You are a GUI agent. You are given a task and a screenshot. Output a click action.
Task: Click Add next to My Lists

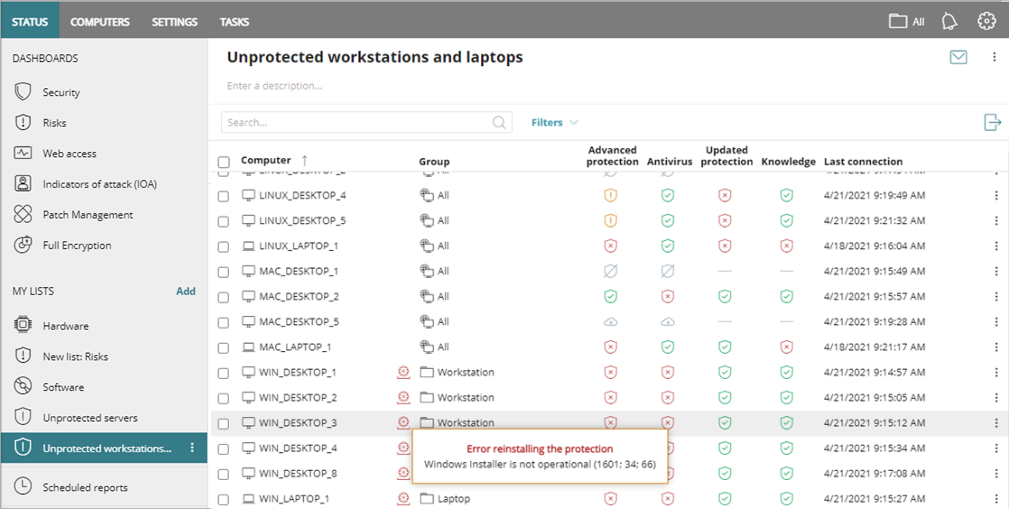click(185, 291)
